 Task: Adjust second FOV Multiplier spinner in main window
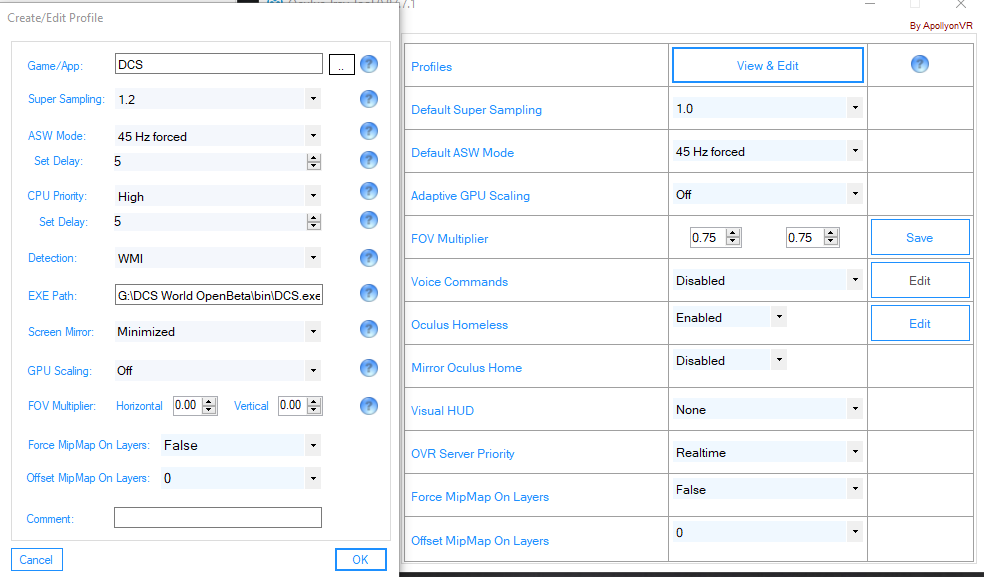point(831,237)
